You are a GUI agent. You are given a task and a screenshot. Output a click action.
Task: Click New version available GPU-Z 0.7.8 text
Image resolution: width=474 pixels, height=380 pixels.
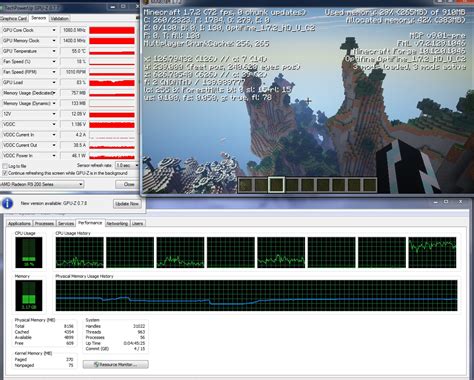pyautogui.click(x=54, y=203)
